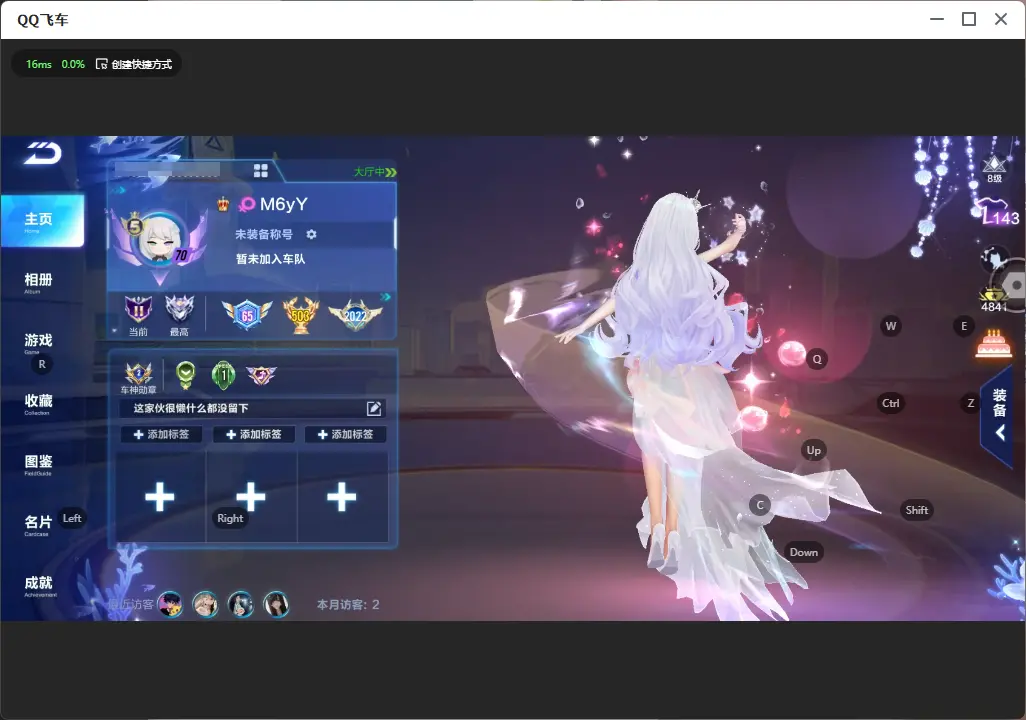The height and width of the screenshot is (720, 1026).
Task: Click the Up key overlay
Action: pyautogui.click(x=813, y=450)
